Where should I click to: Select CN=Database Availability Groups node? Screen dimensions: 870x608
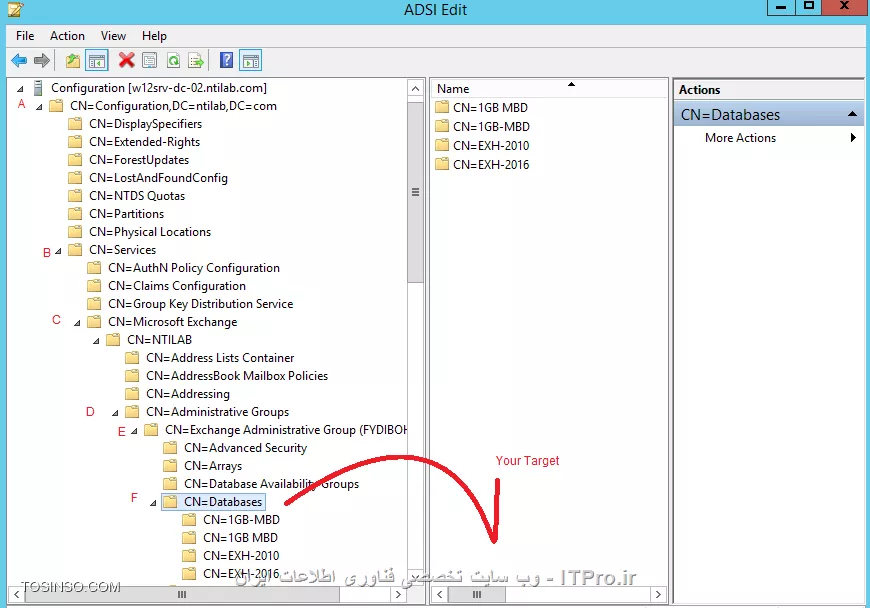coord(271,484)
